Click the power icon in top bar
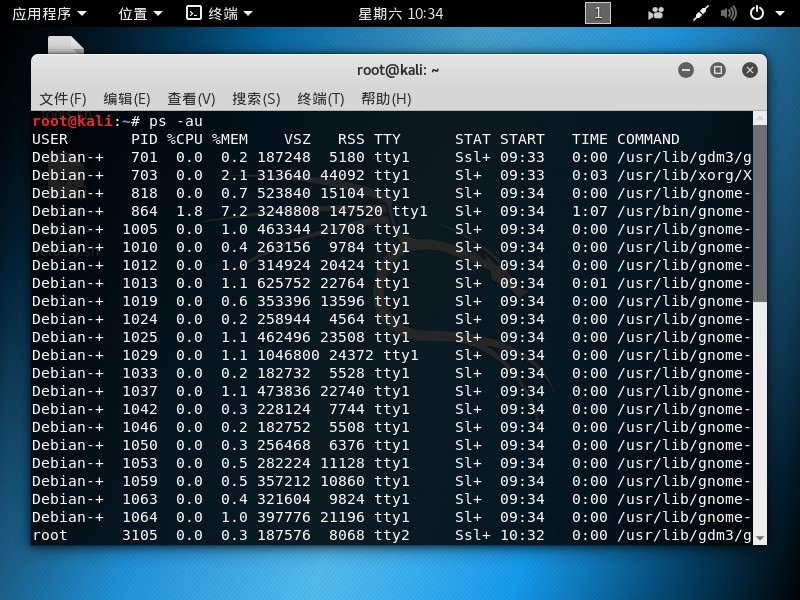The height and width of the screenshot is (600, 800). [757, 13]
